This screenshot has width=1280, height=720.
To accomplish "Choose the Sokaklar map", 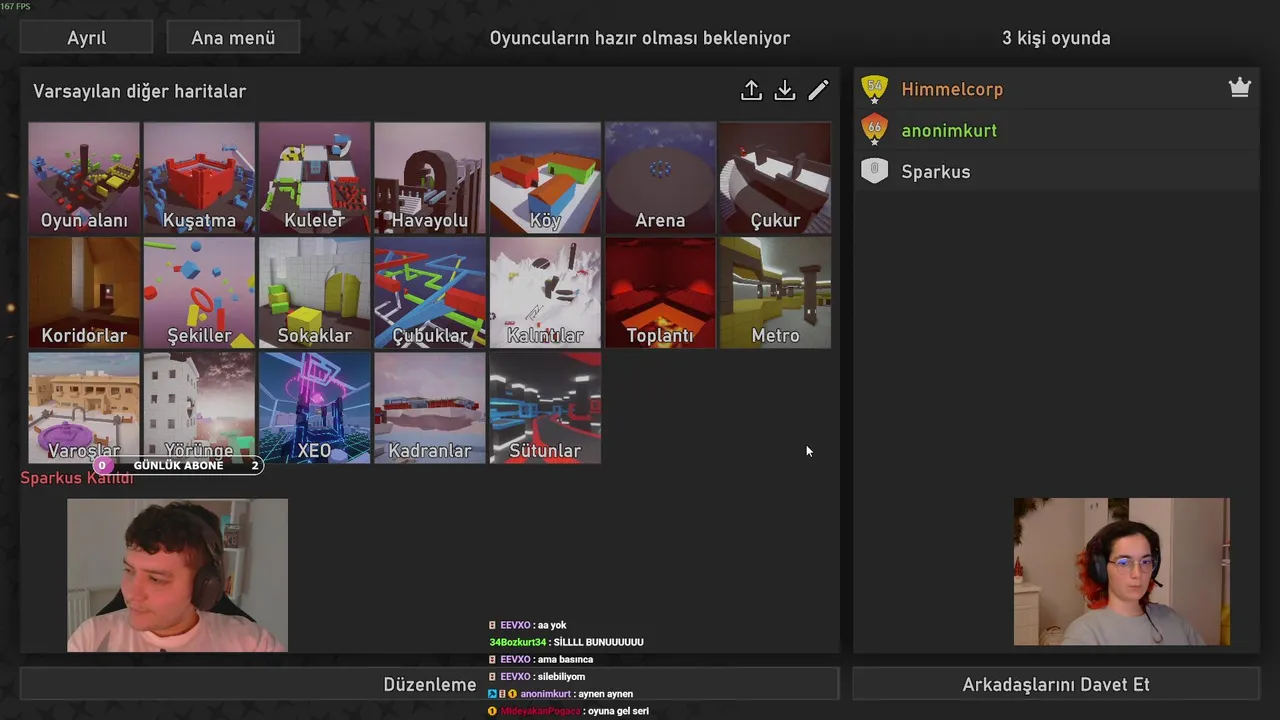I will (314, 293).
